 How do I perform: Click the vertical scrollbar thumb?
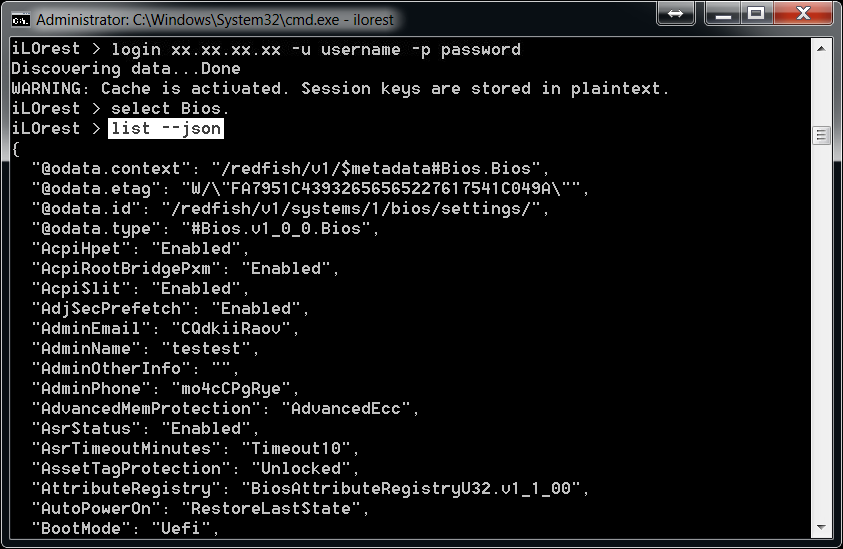coord(822,135)
